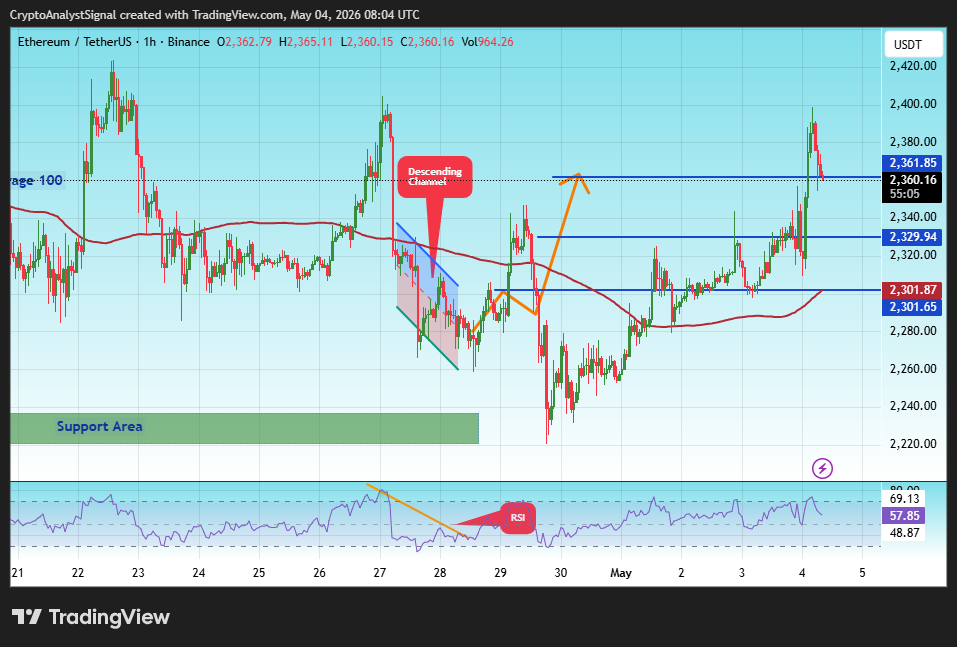Click the May label on the time axis
The height and width of the screenshot is (647, 957).
621,573
